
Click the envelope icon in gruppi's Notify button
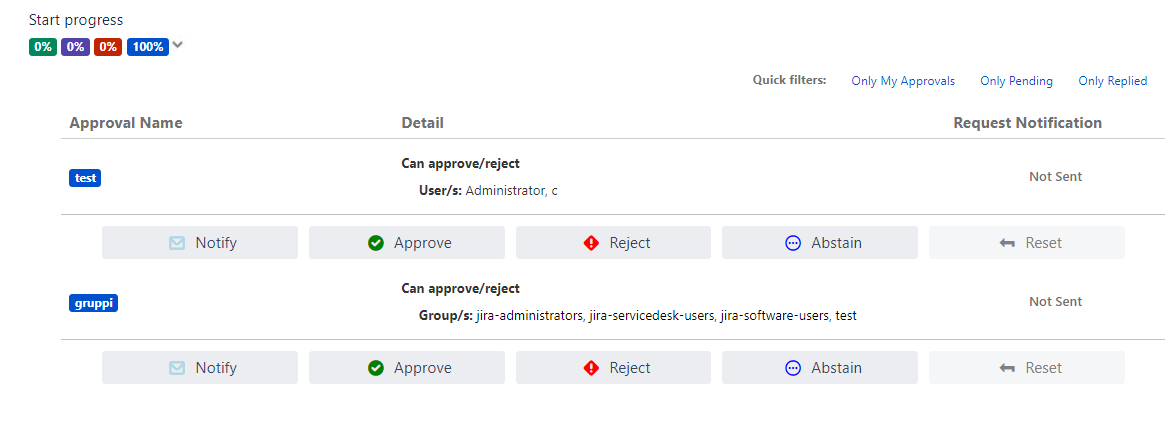[x=177, y=368]
